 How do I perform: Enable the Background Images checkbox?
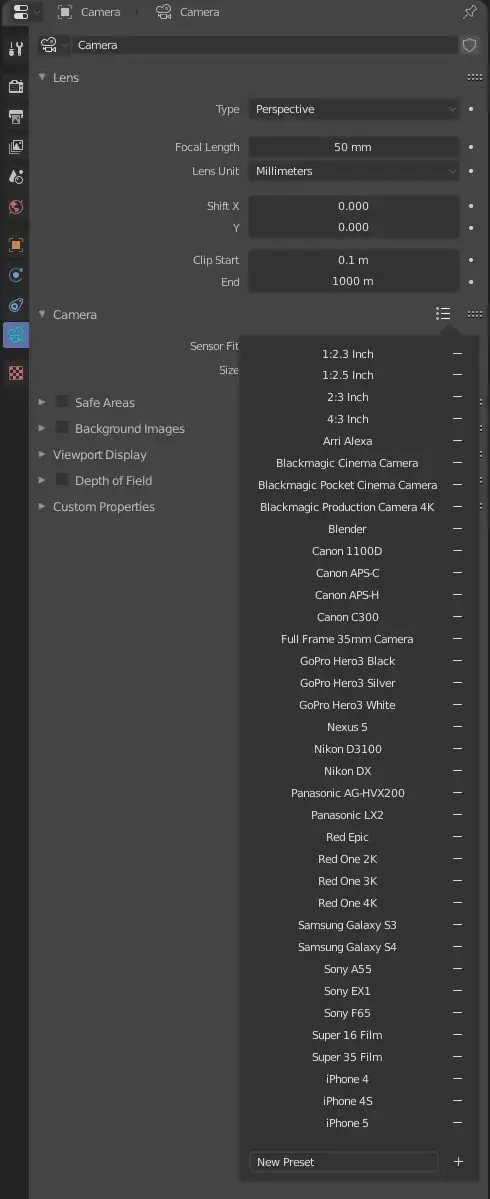coord(63,428)
